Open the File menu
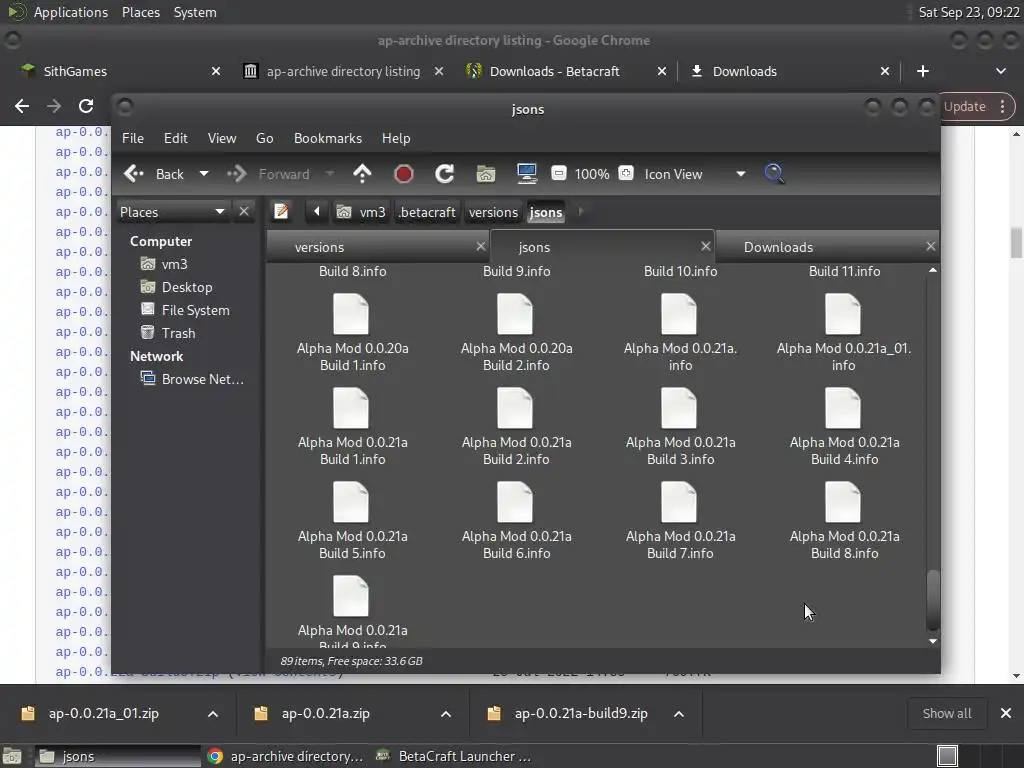This screenshot has width=1024, height=768. [133, 138]
